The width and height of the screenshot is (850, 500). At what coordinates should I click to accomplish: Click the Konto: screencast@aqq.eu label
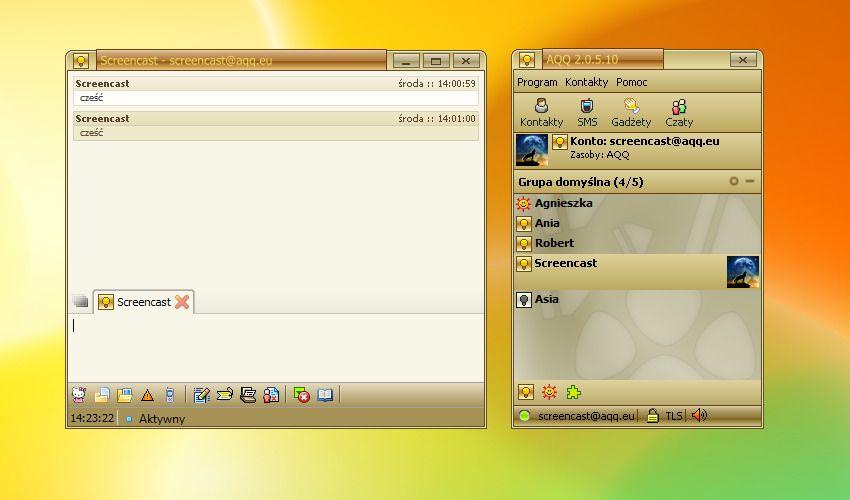[645, 141]
